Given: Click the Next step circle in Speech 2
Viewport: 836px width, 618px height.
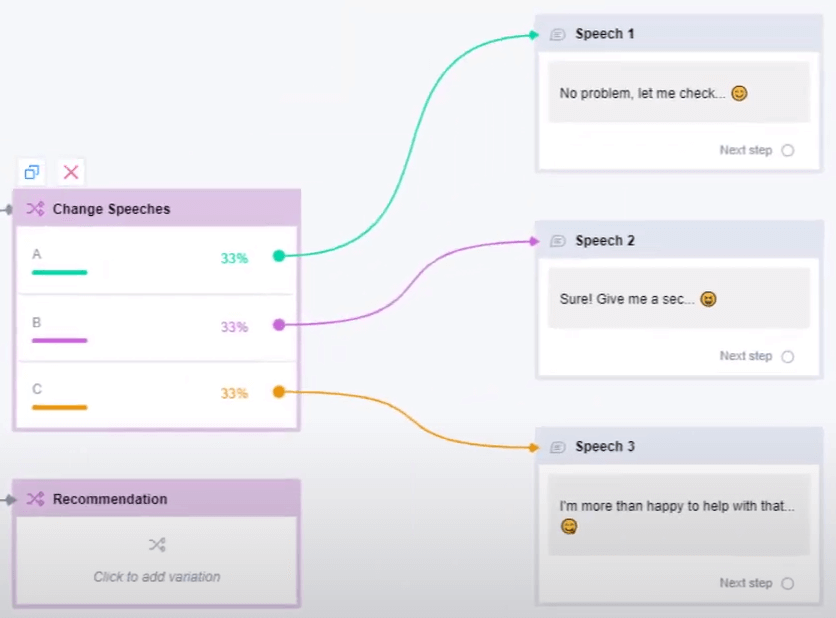Looking at the screenshot, I should [x=788, y=357].
